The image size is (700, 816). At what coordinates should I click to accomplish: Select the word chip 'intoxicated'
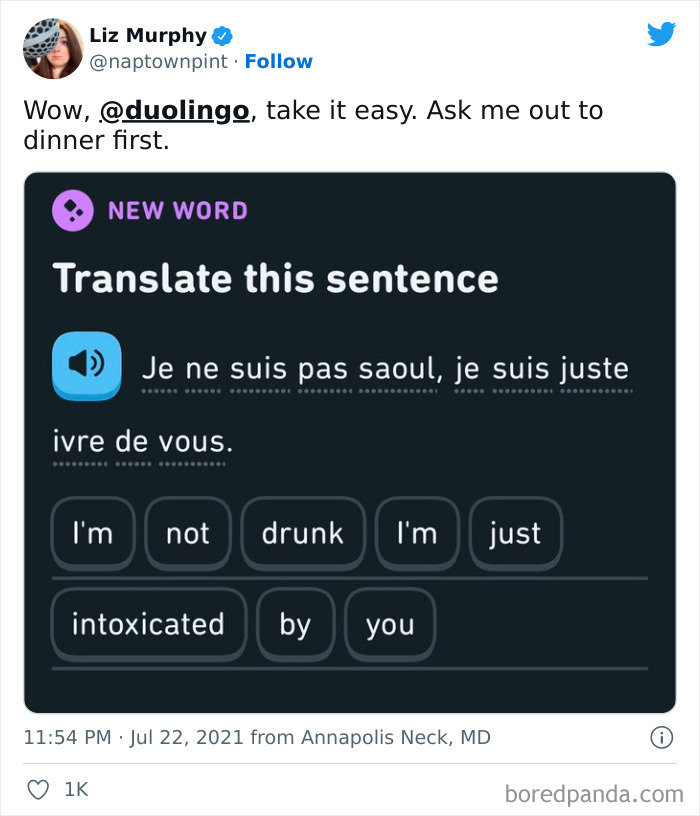147,623
